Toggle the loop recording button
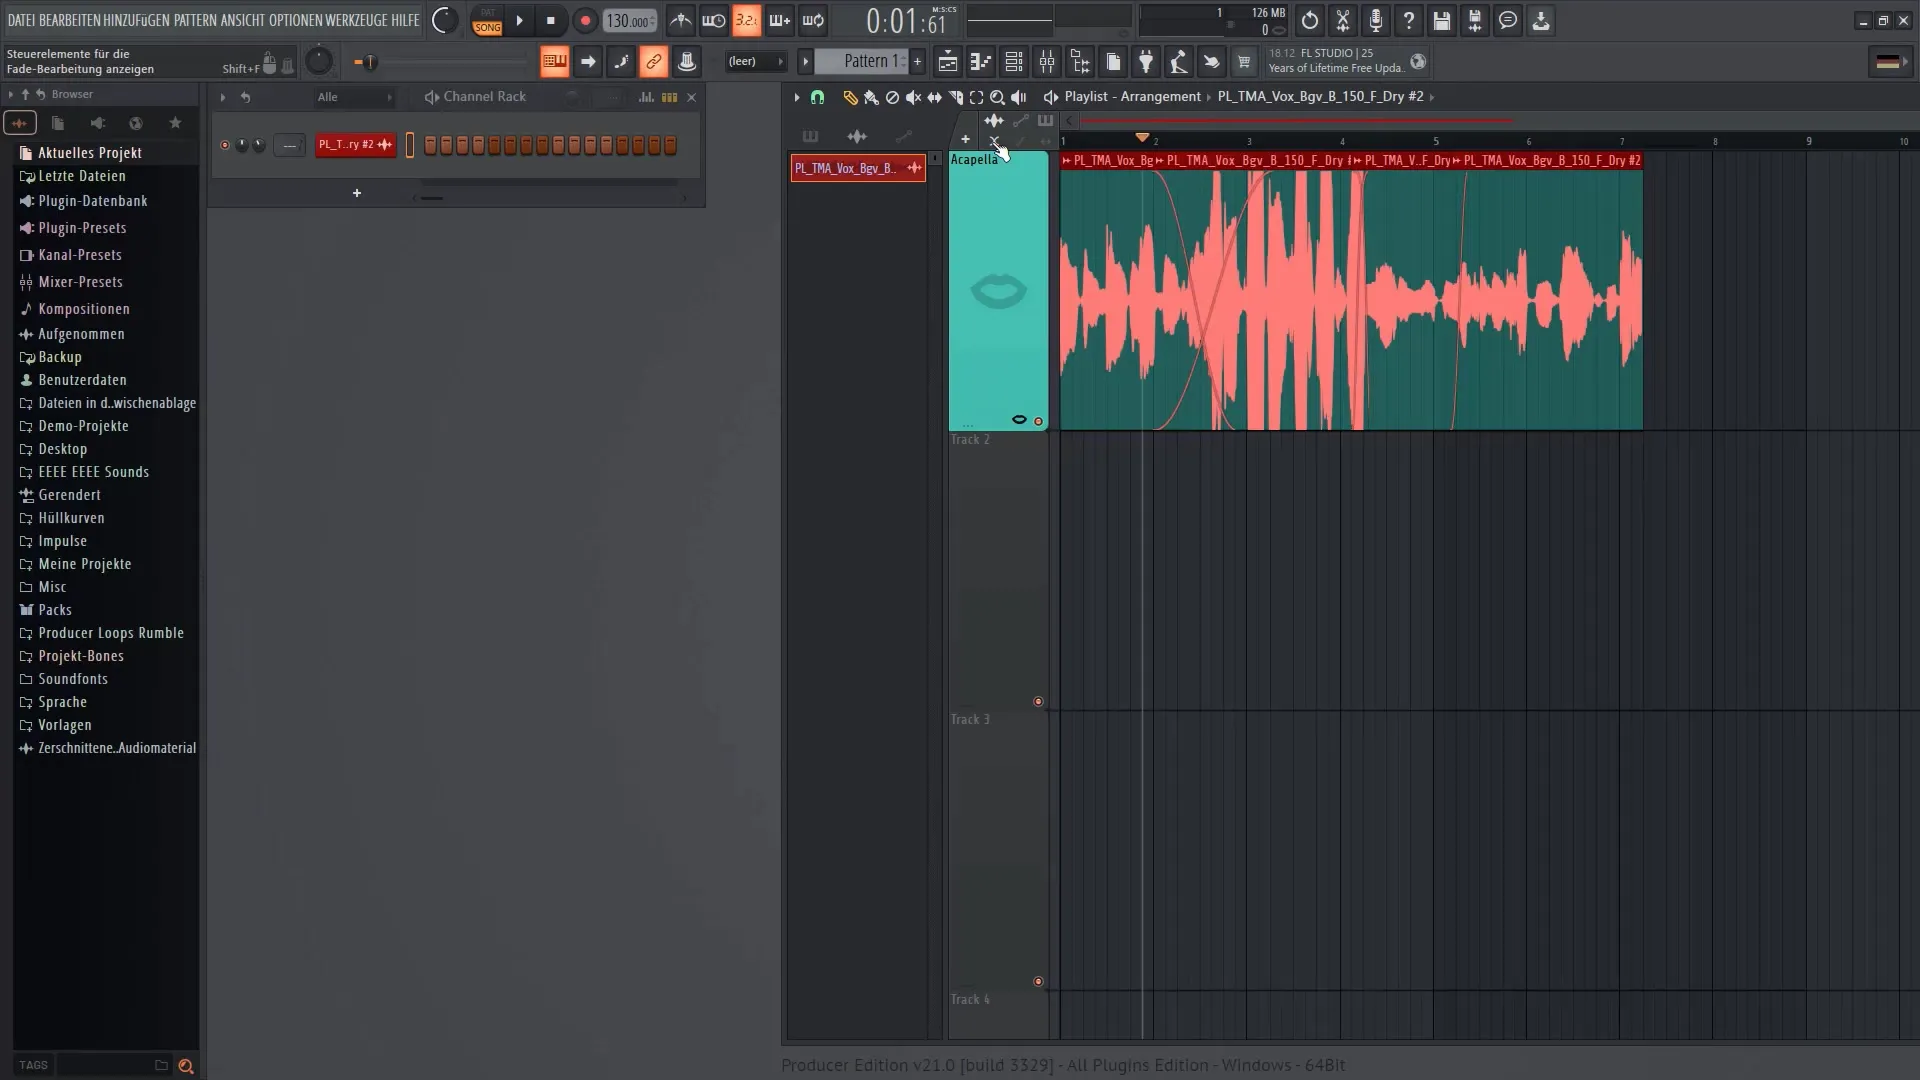The image size is (1920, 1080). pos(816,20)
